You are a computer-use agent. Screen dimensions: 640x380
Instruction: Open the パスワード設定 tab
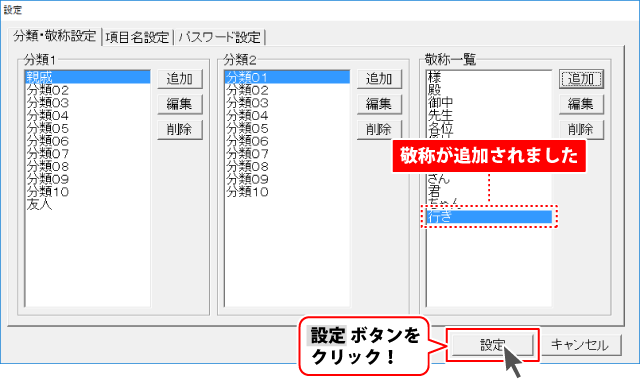(220, 37)
